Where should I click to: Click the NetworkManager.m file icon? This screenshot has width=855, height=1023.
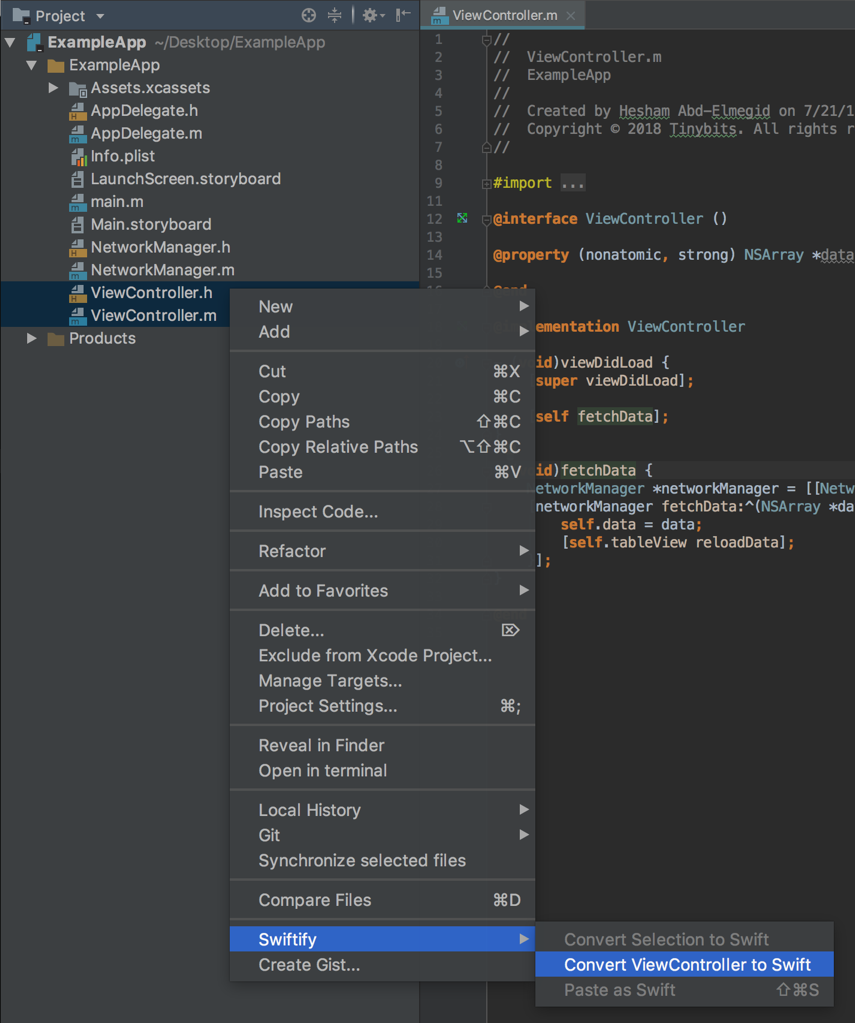[x=77, y=270]
